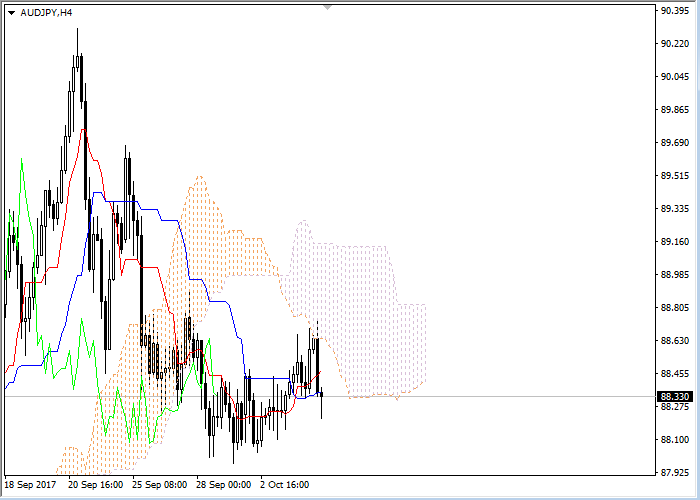Screen dimensions: 700x500
Task: Click the 2 Oct 16:00 time label
Action: (x=285, y=485)
